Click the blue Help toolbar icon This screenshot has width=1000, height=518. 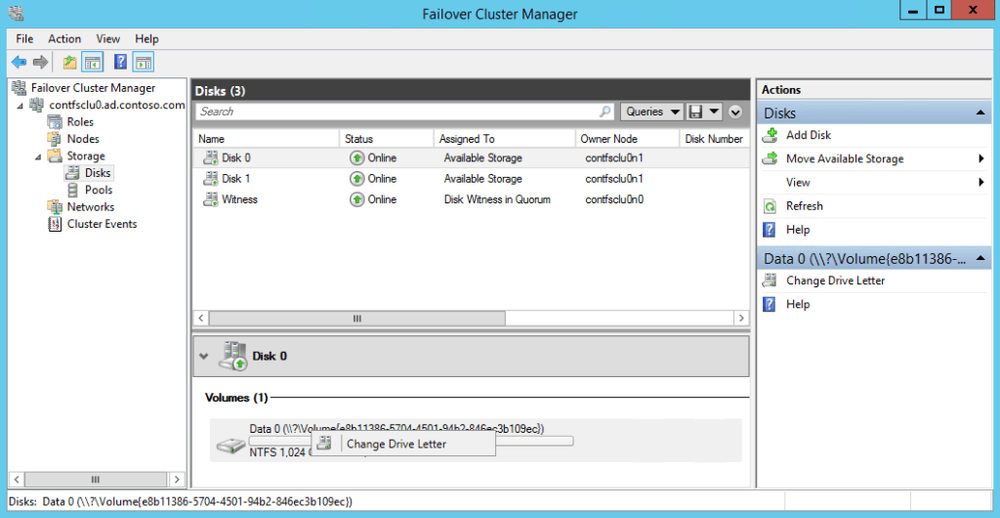click(121, 63)
